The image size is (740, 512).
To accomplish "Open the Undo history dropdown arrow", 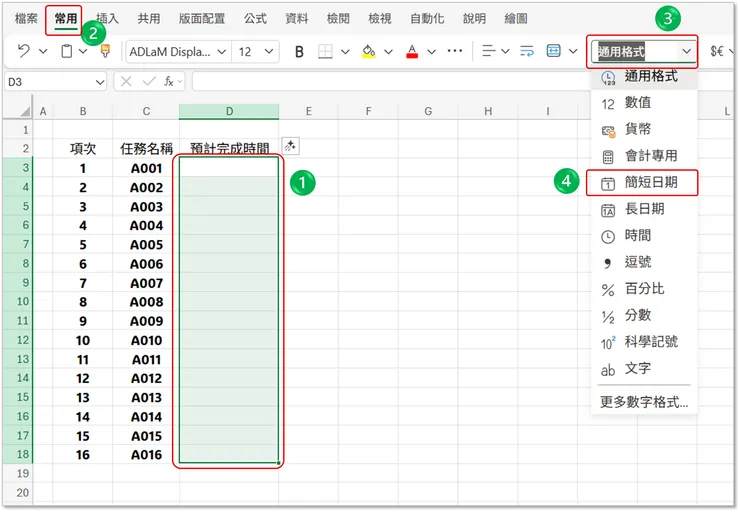I will click(x=43, y=51).
